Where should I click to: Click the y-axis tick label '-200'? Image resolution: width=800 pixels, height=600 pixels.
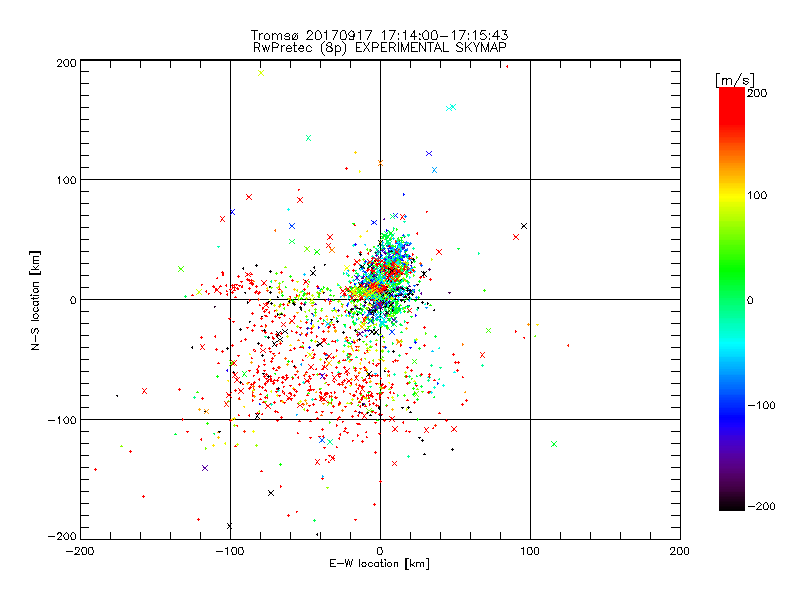(x=62, y=536)
